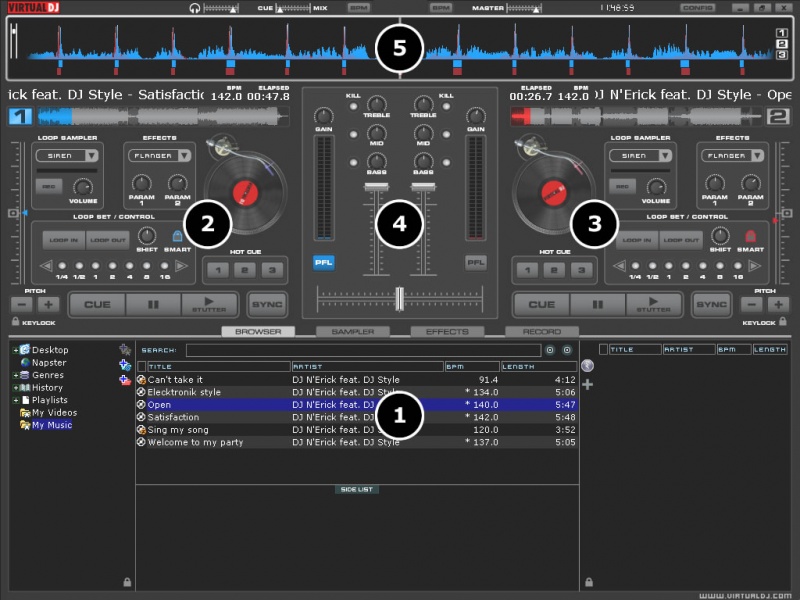
Task: Toggle Smart loop on deck 1
Action: [177, 236]
